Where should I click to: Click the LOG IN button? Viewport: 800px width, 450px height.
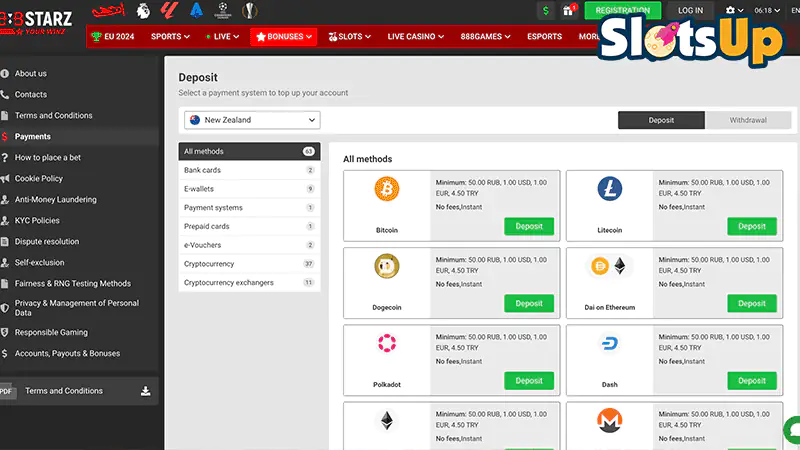tap(690, 10)
